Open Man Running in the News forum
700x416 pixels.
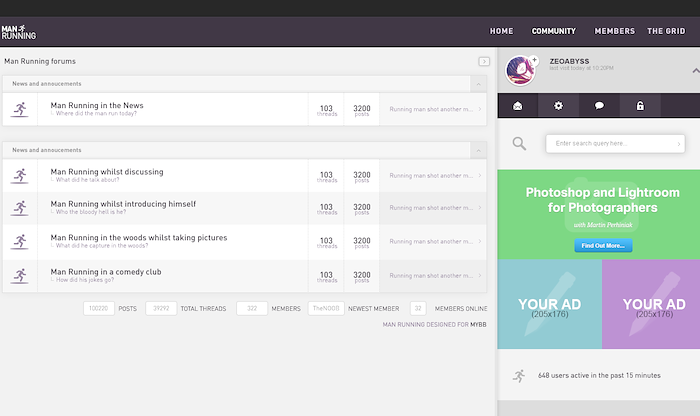point(97,105)
